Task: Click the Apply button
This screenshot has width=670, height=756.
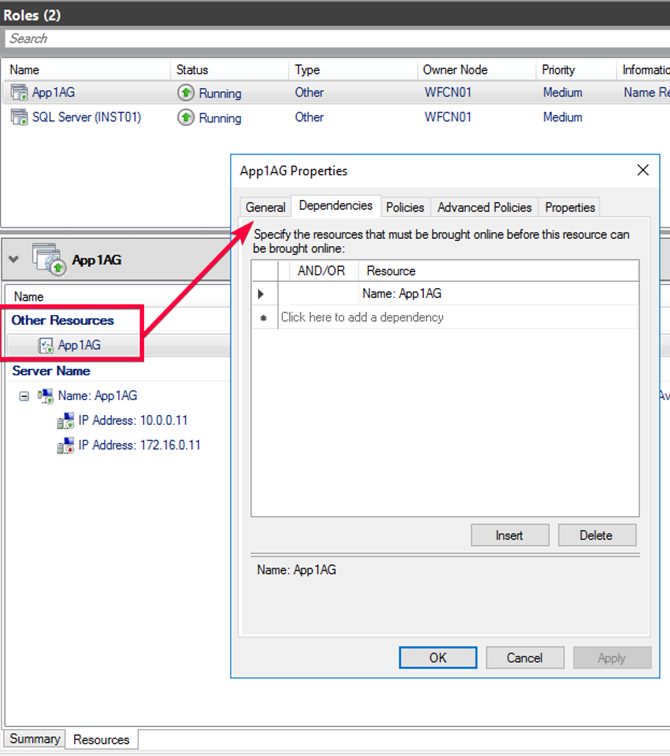Action: pos(612,658)
